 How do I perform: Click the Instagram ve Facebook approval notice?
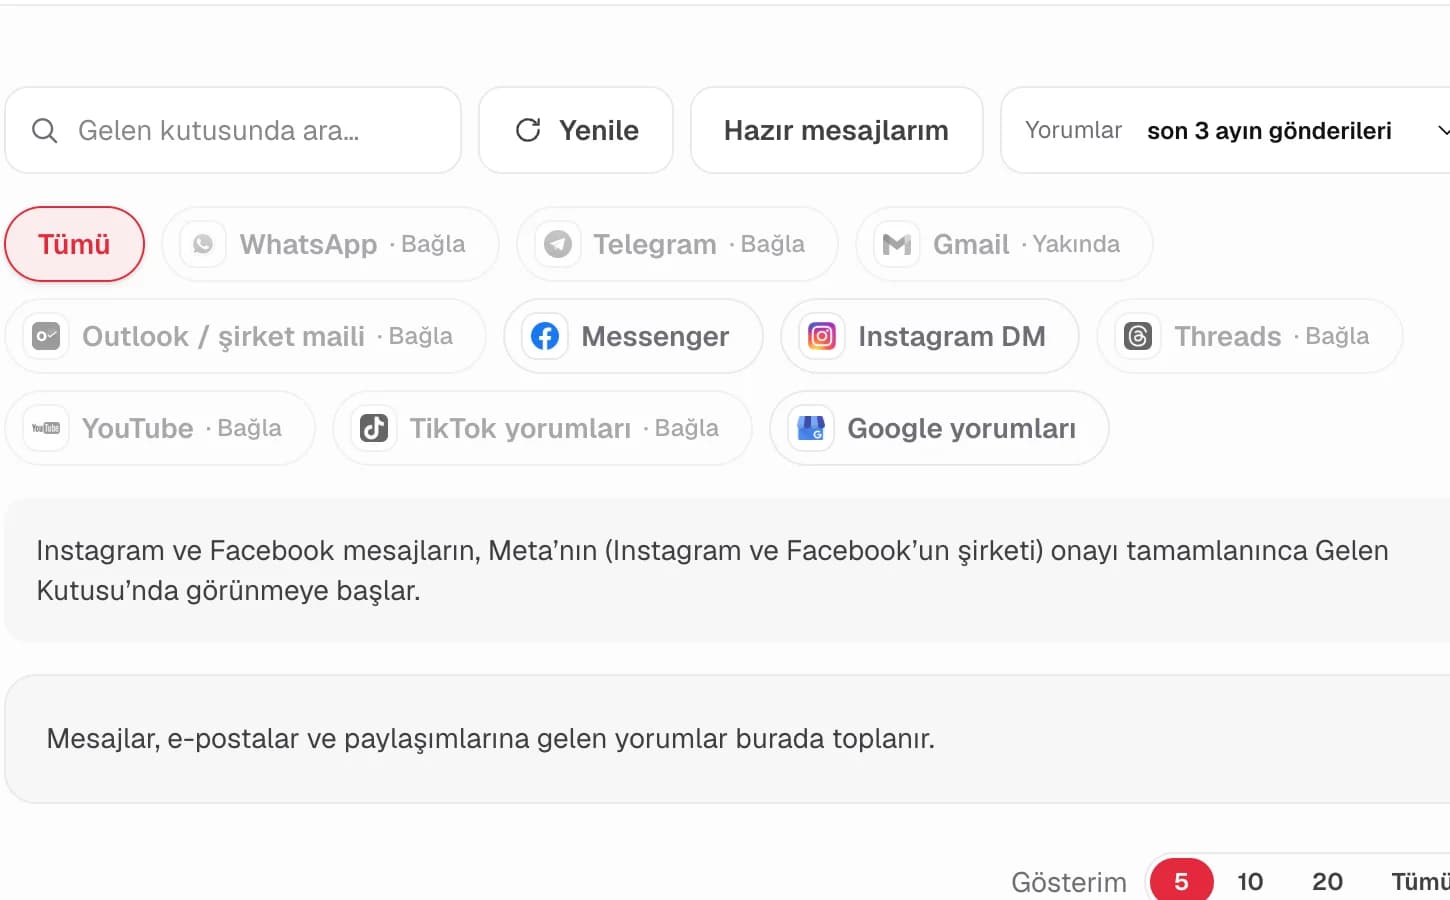coord(727,570)
